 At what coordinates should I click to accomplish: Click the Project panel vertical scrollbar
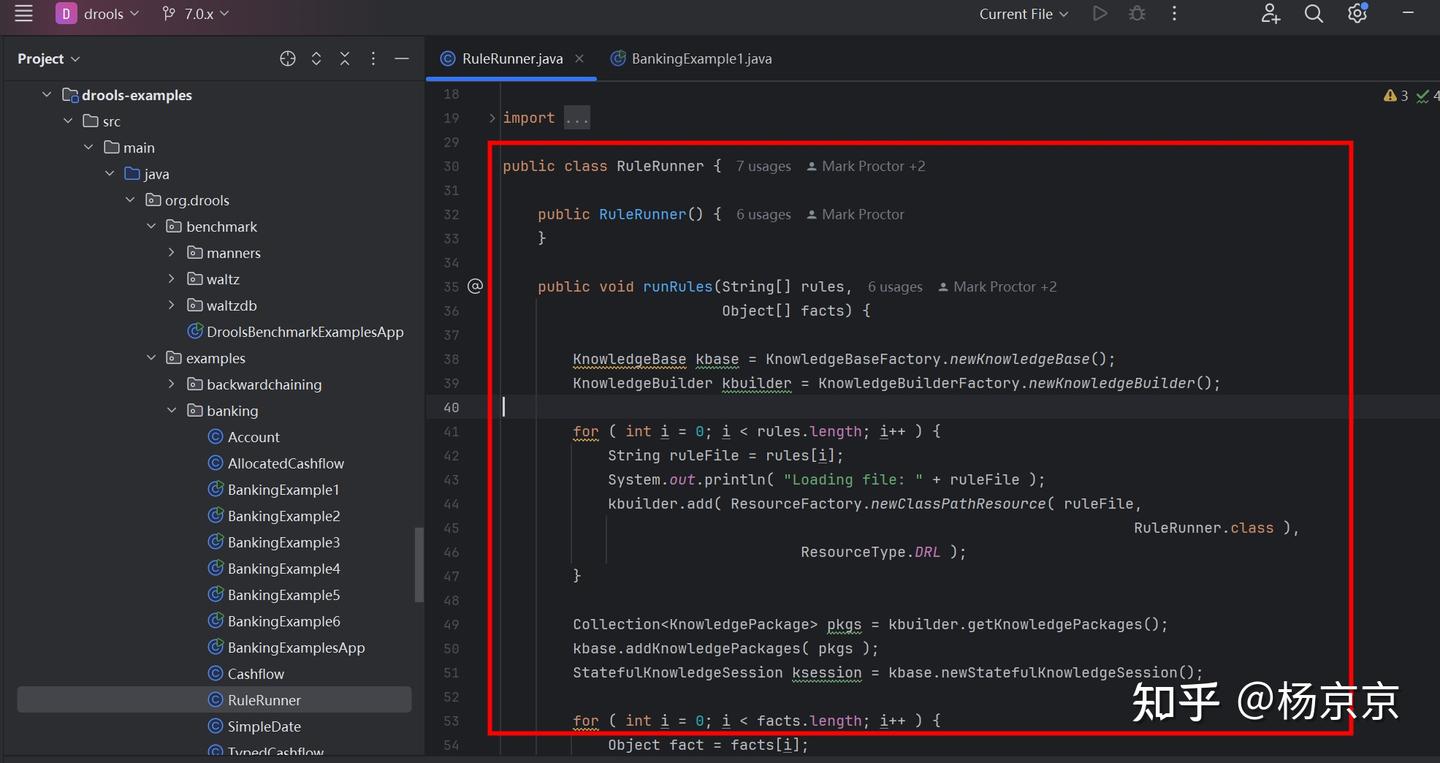pos(419,565)
